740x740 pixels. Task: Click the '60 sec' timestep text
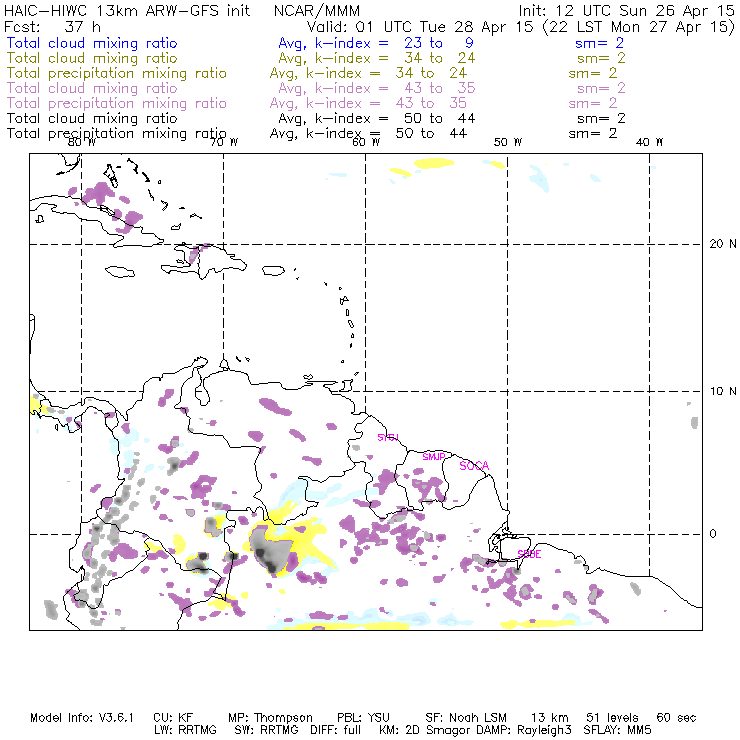[x=676, y=718]
